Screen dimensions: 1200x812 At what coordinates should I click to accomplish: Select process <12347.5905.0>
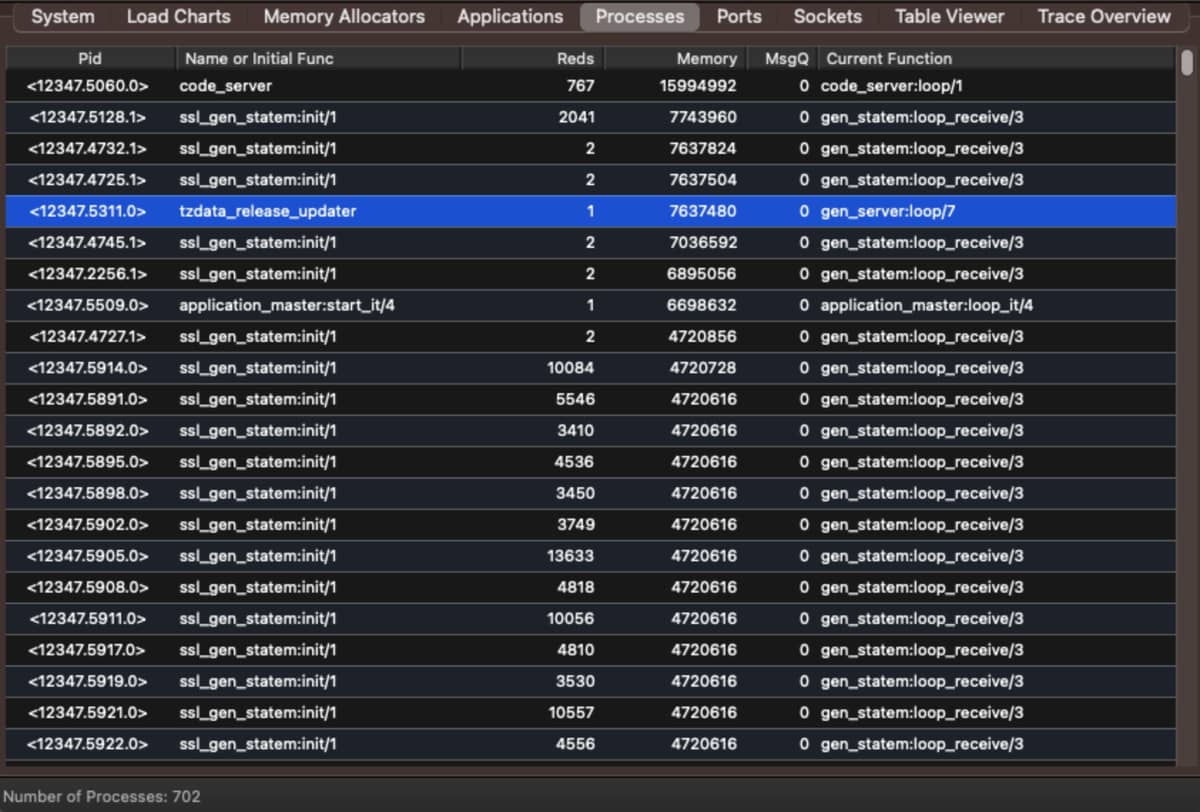[590, 556]
